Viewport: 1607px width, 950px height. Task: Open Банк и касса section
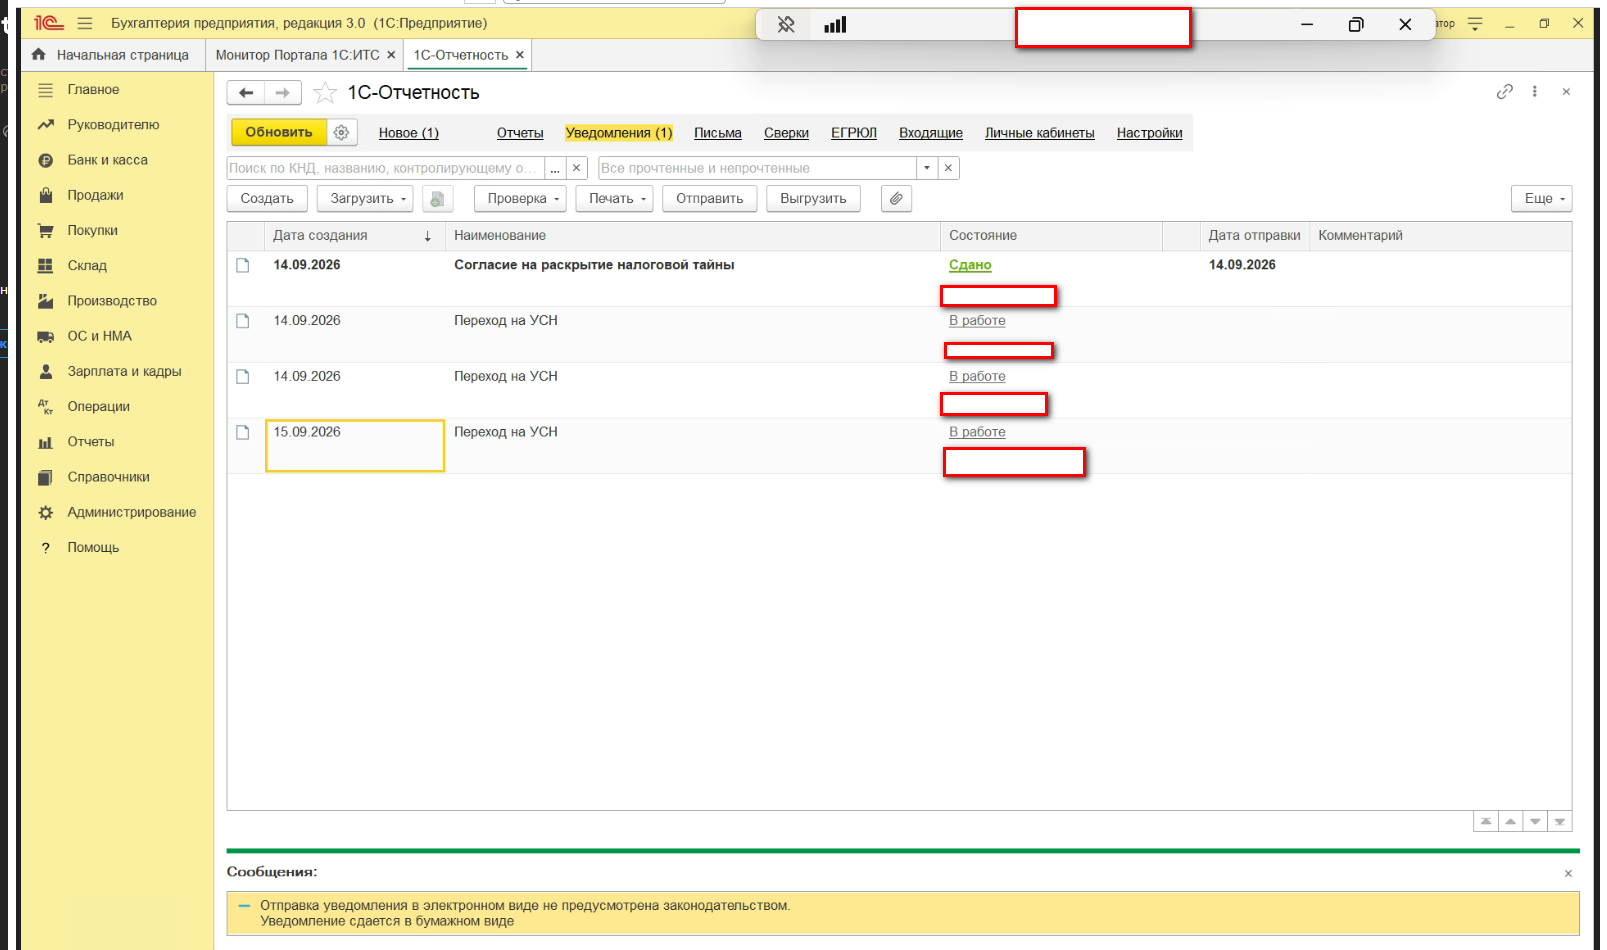[x=107, y=160]
